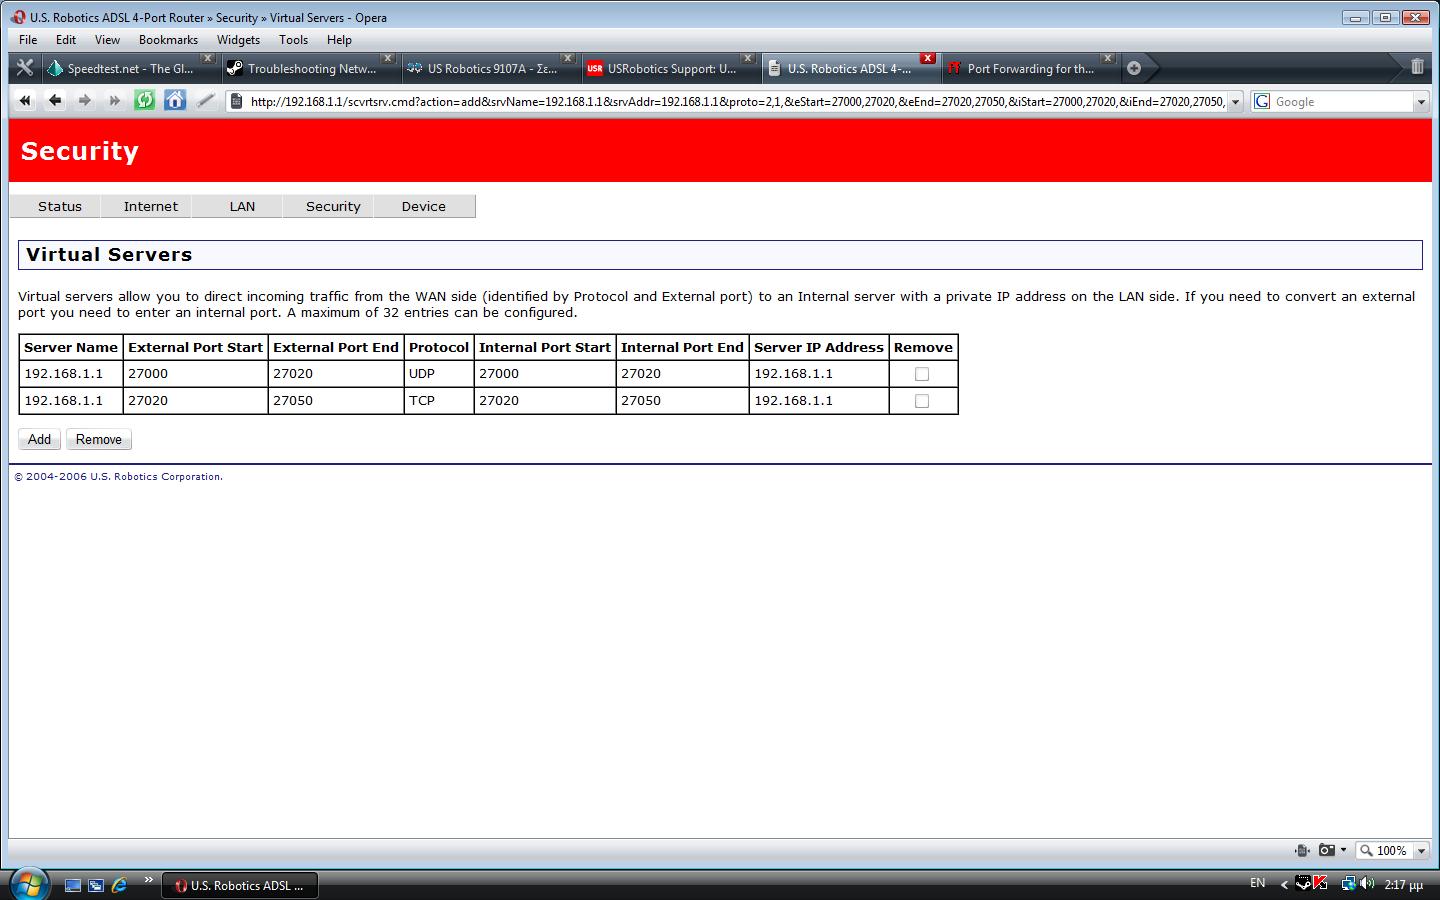Open the Widgets menu
The height and width of the screenshot is (900, 1440).
(238, 40)
